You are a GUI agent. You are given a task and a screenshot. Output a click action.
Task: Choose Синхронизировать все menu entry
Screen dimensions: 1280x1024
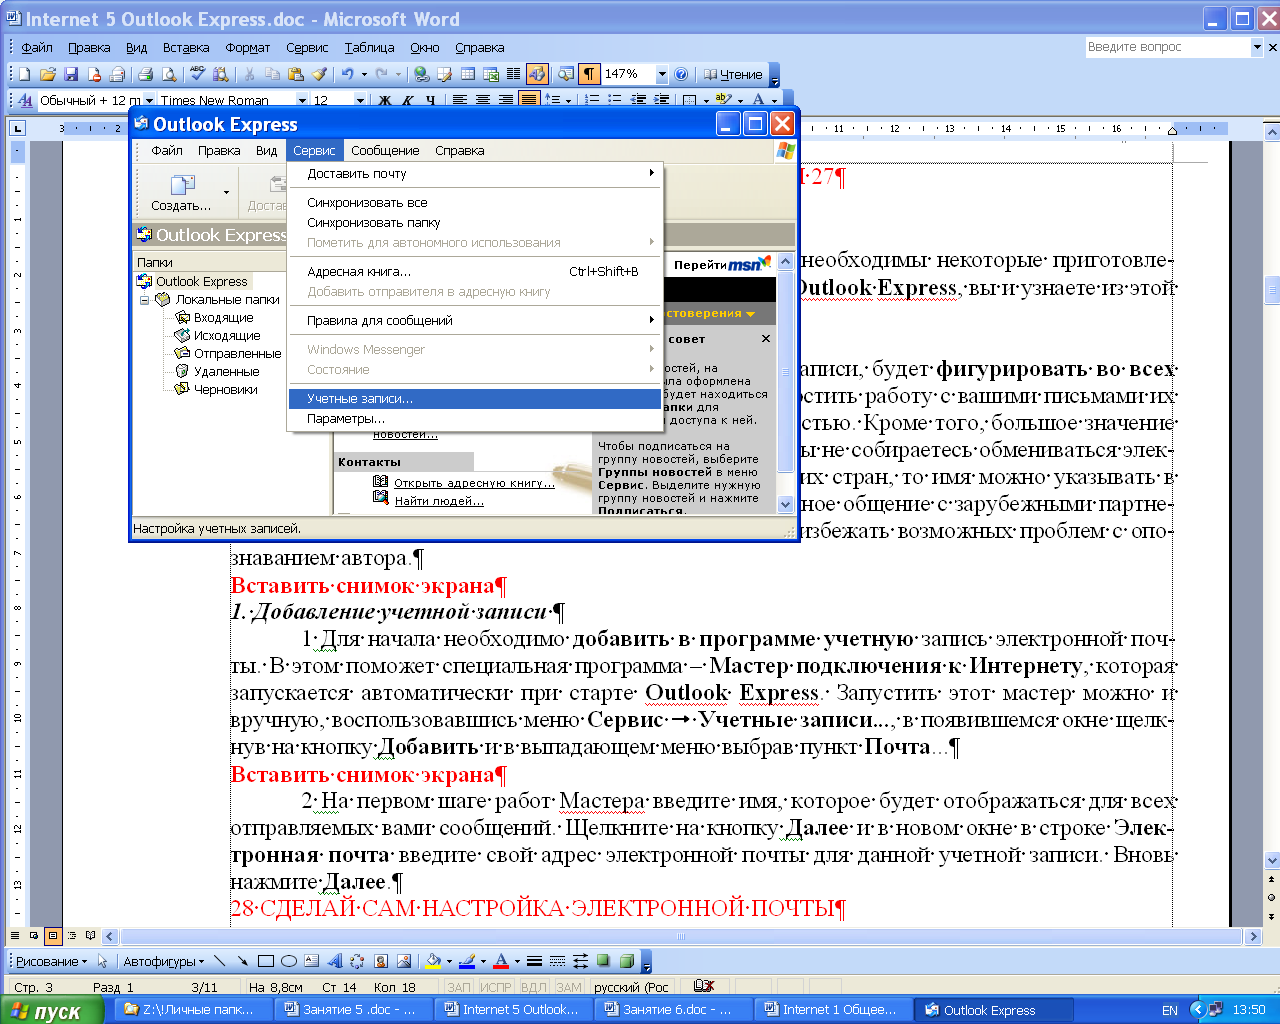pos(475,202)
